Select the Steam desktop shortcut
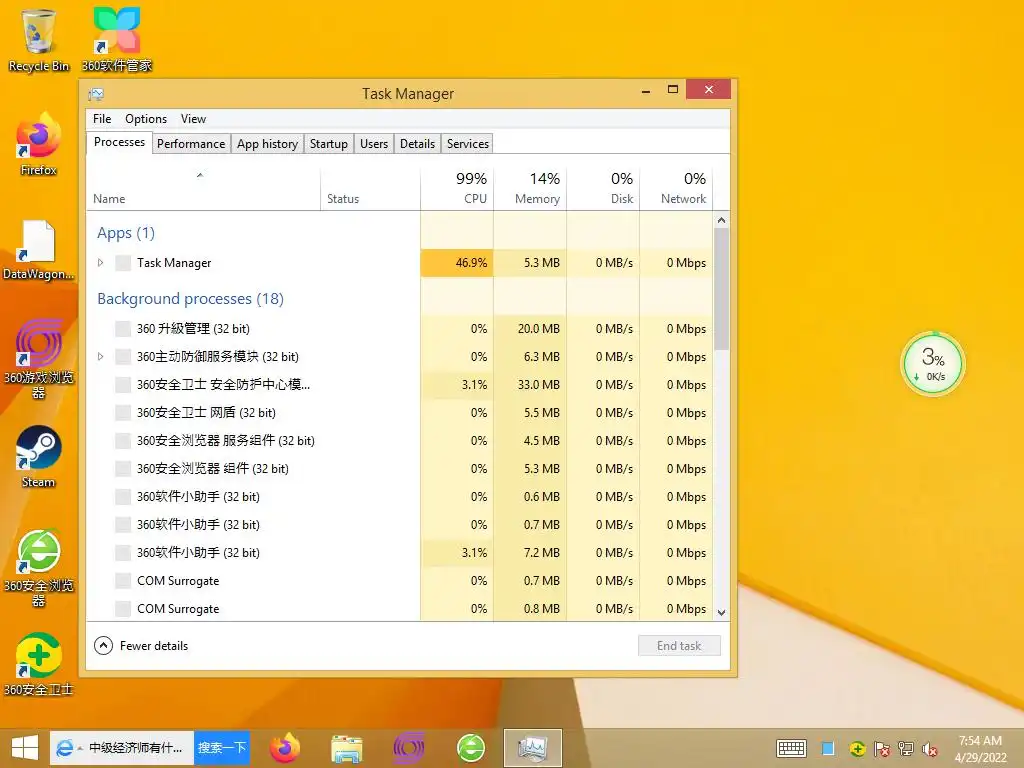This screenshot has height=768, width=1024. point(39,457)
